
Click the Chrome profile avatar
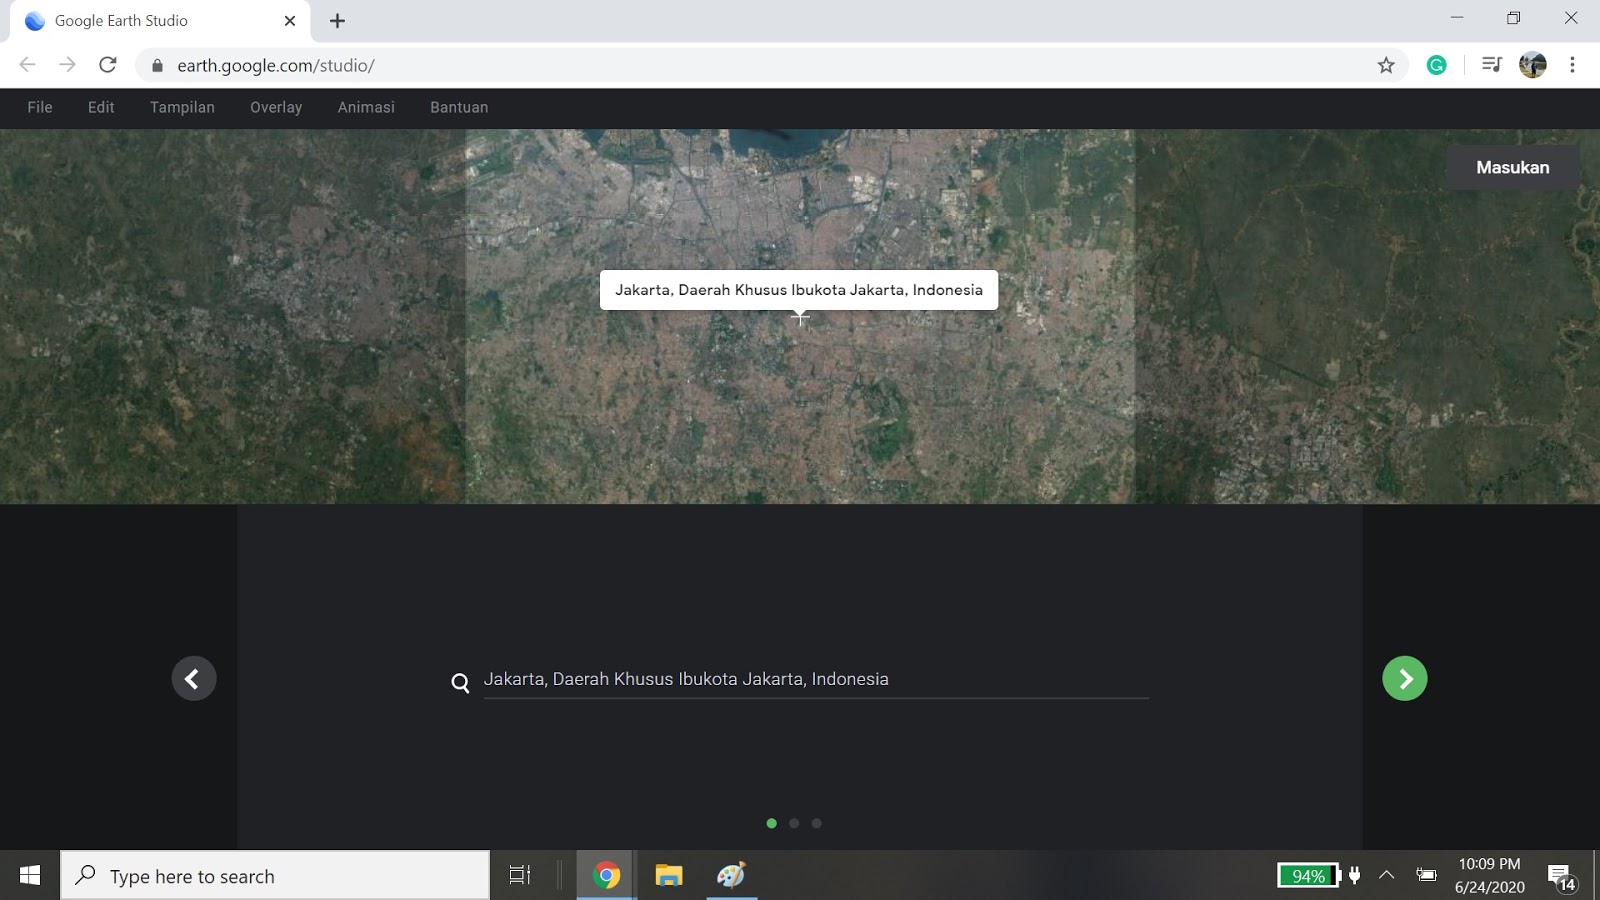point(1532,64)
